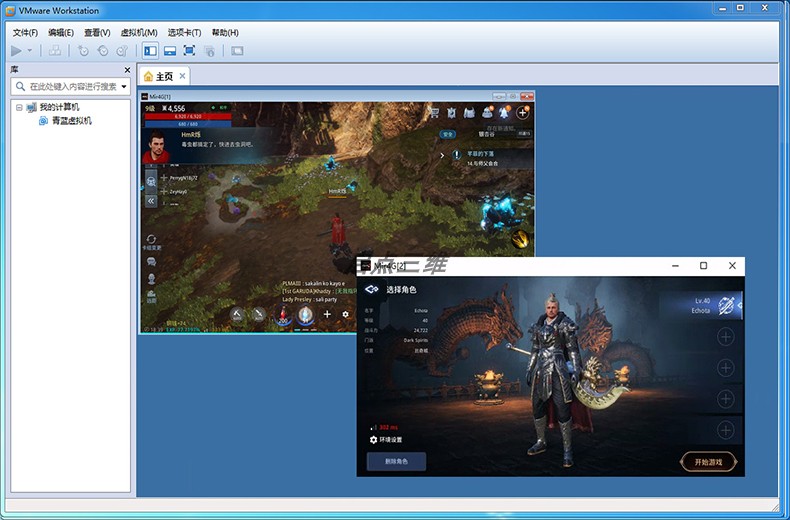The image size is (790, 520).
Task: Click the take snapshot toolbar icon
Action: tap(83, 51)
